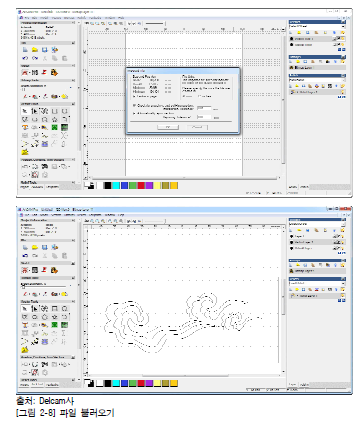Pick the orange colour swatch in swirl-drawing window
This screenshot has width=362, height=423.
click(x=174, y=383)
